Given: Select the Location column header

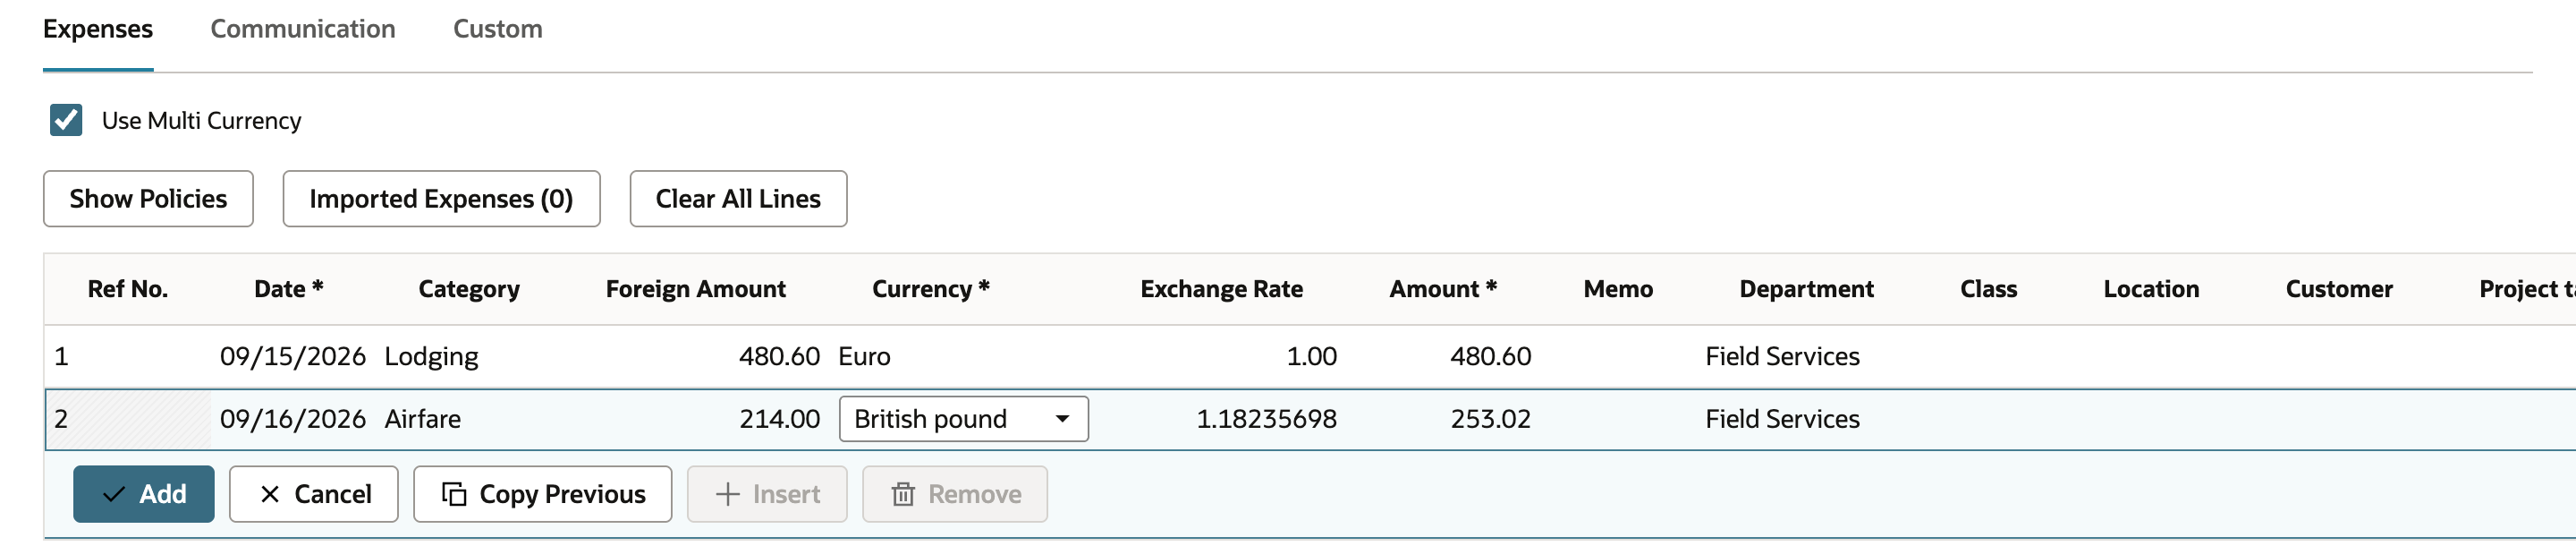Looking at the screenshot, I should coord(2151,289).
